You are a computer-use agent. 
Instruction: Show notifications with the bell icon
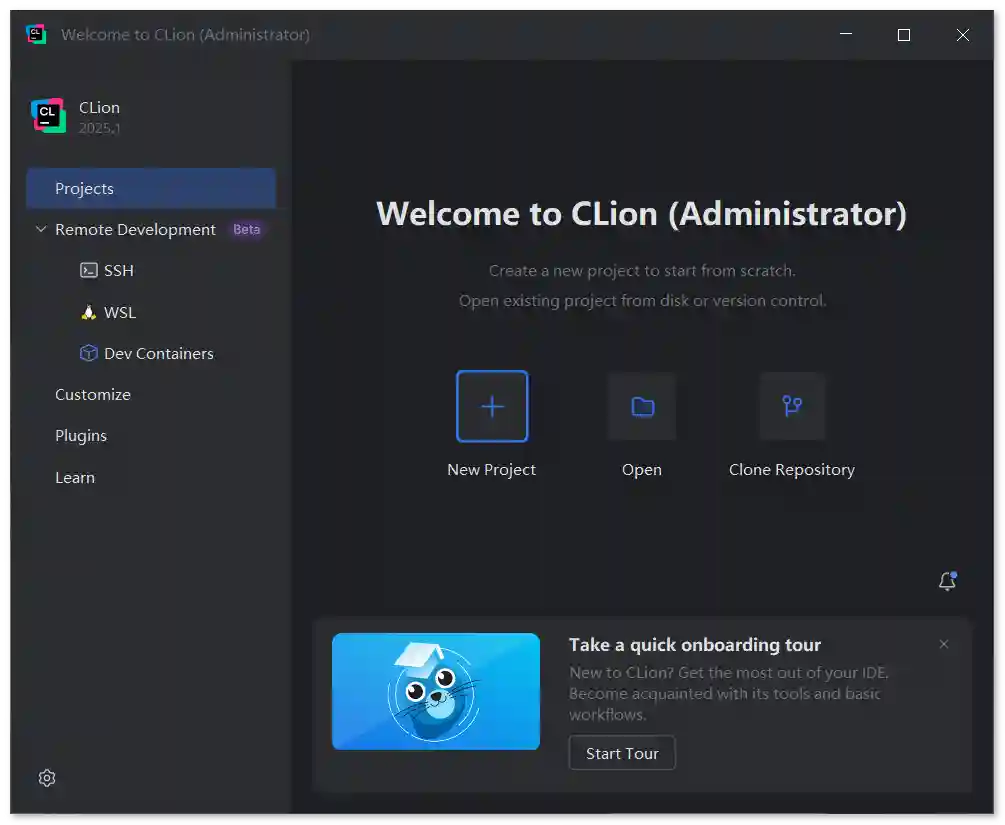(947, 581)
